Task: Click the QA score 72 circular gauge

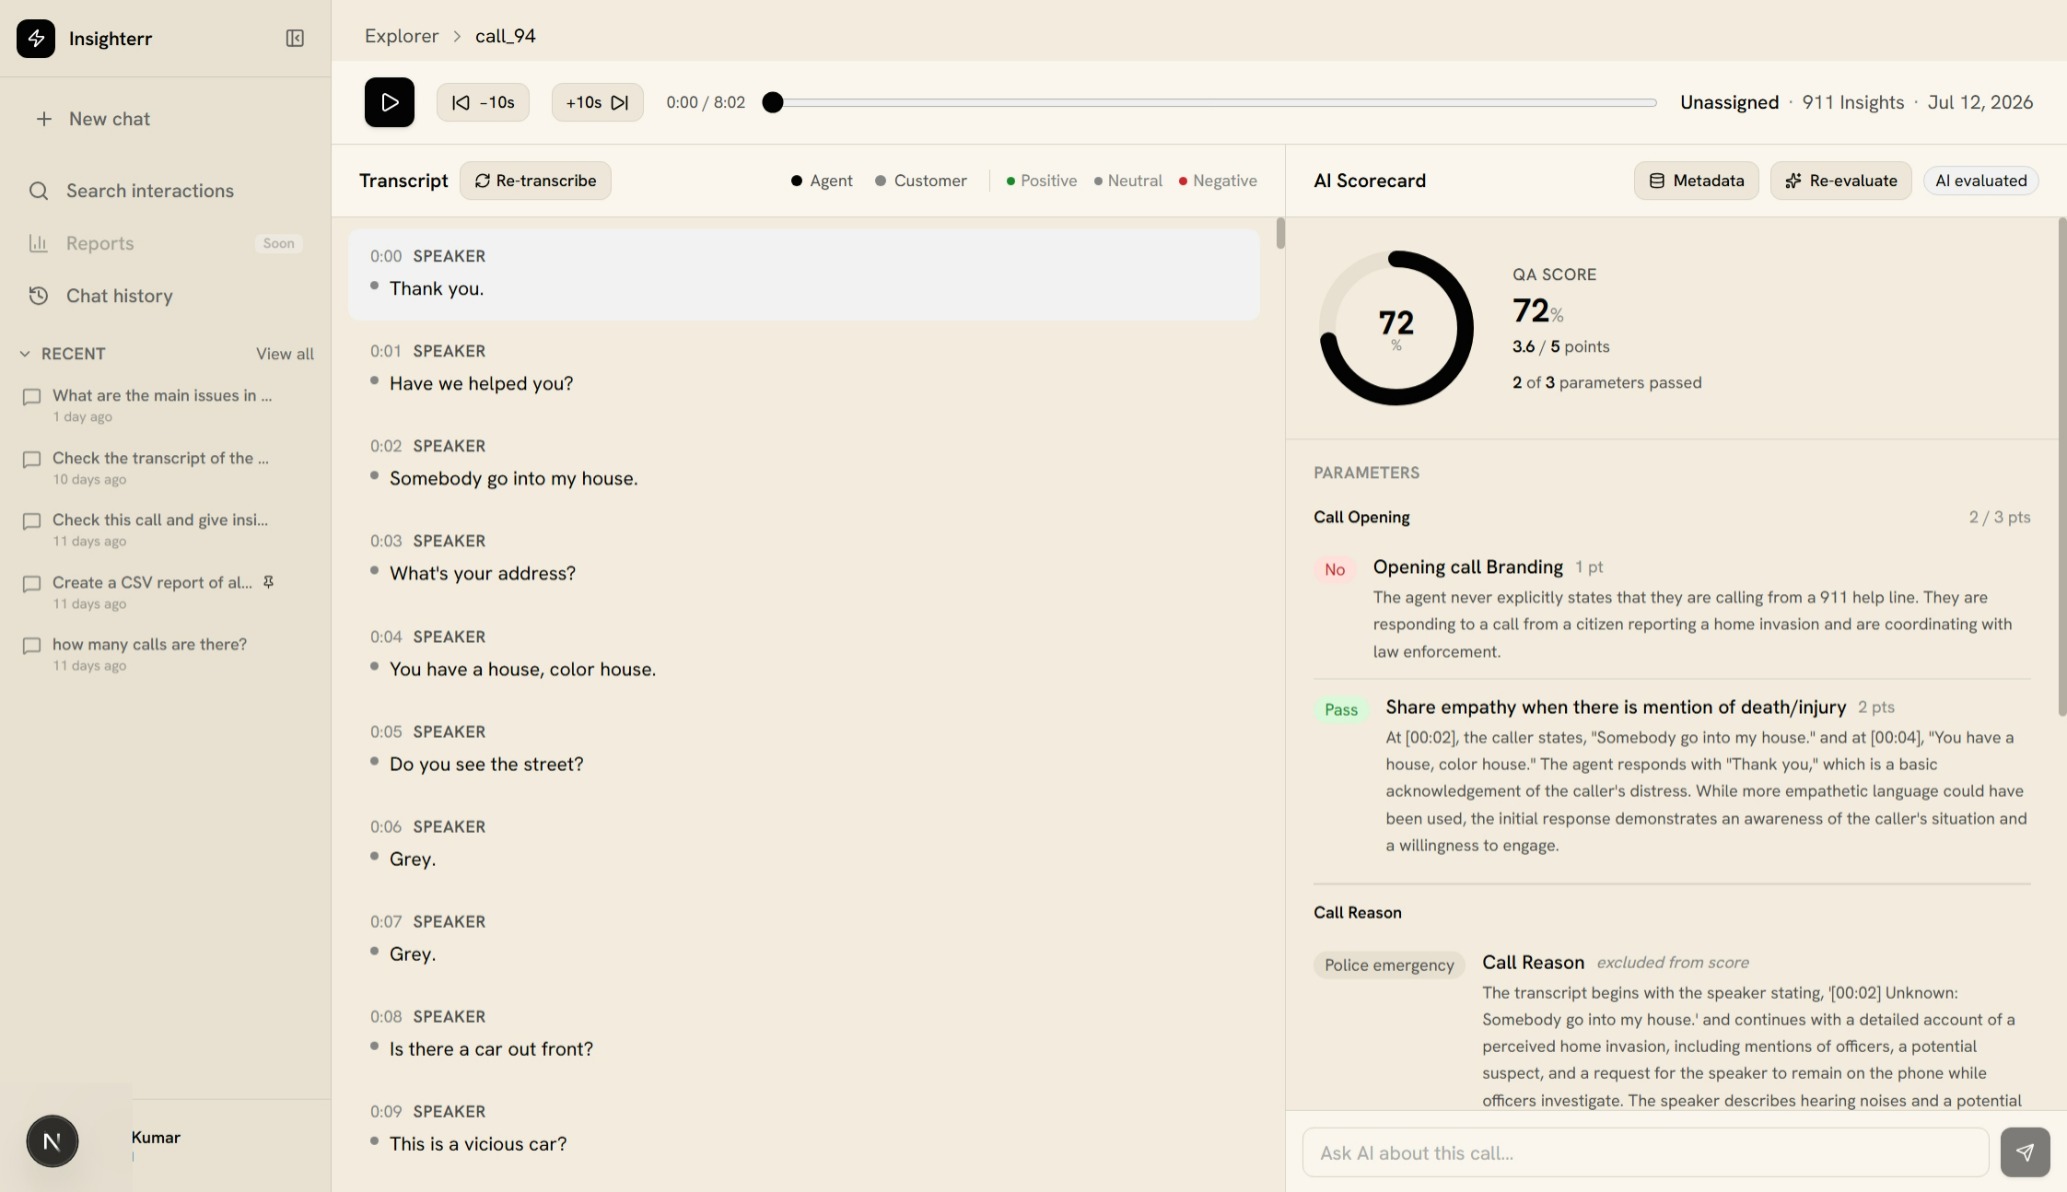Action: coord(1396,327)
